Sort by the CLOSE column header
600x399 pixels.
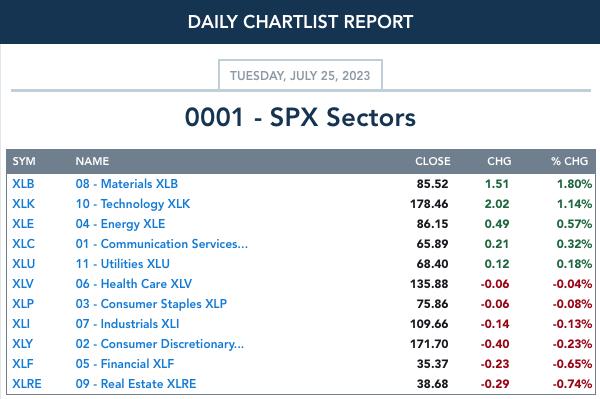pos(433,161)
